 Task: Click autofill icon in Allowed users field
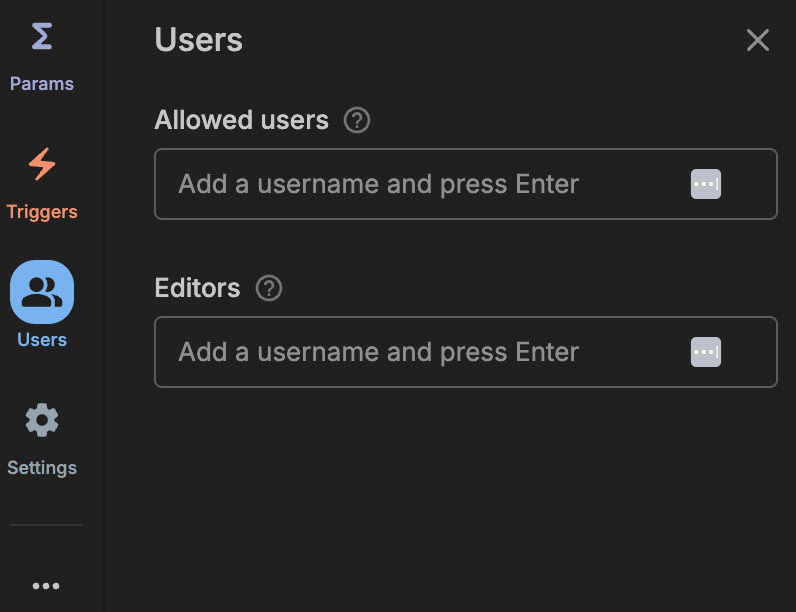point(706,184)
